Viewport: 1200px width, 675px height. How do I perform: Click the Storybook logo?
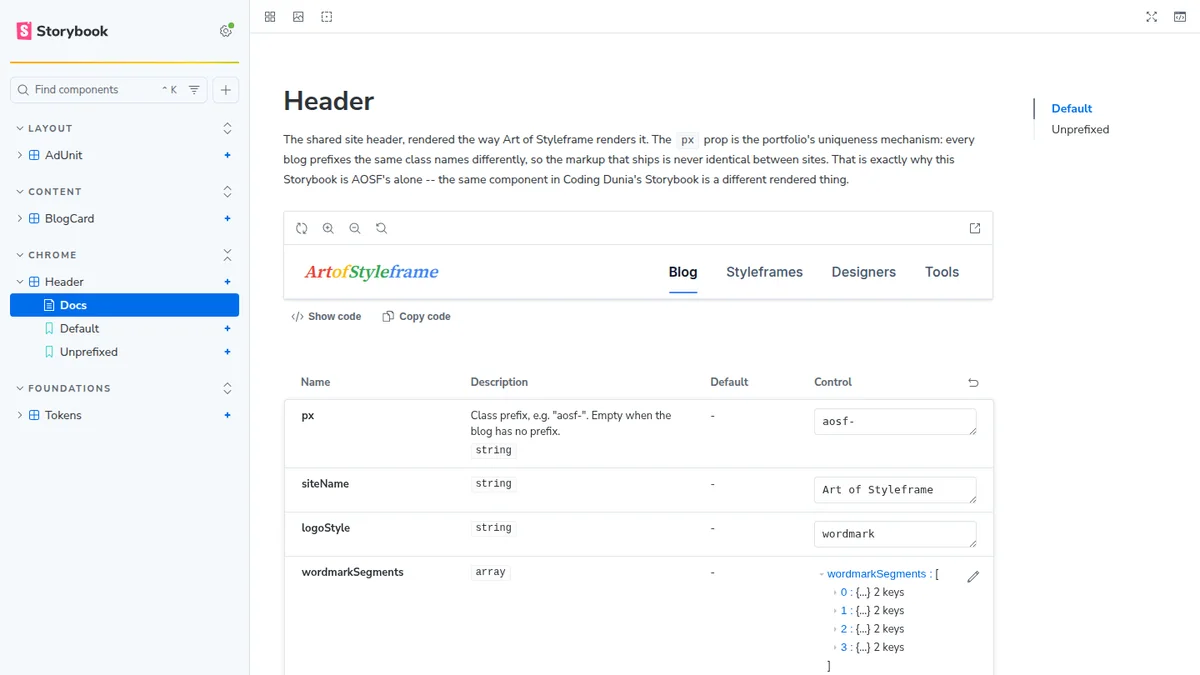[x=62, y=31]
